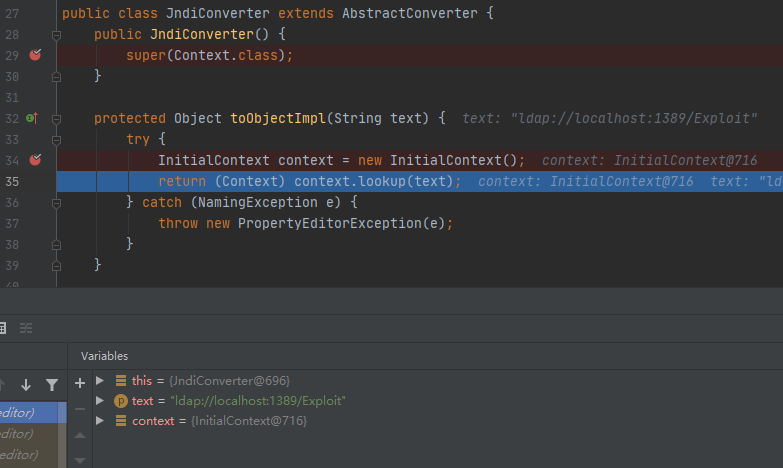The image size is (783, 468).
Task: Select the context = {InitialContext@716} variable row
Action: [x=219, y=421]
